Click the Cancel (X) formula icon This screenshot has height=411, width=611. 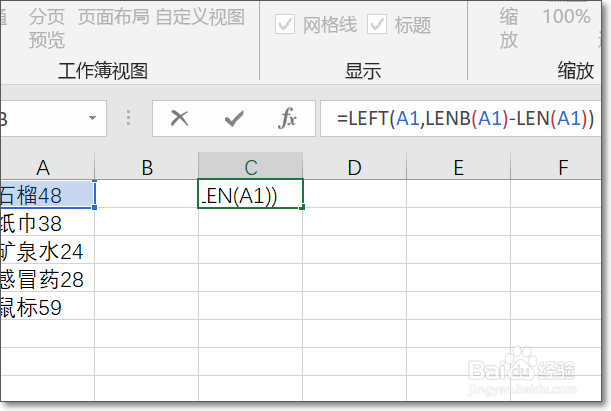[180, 119]
